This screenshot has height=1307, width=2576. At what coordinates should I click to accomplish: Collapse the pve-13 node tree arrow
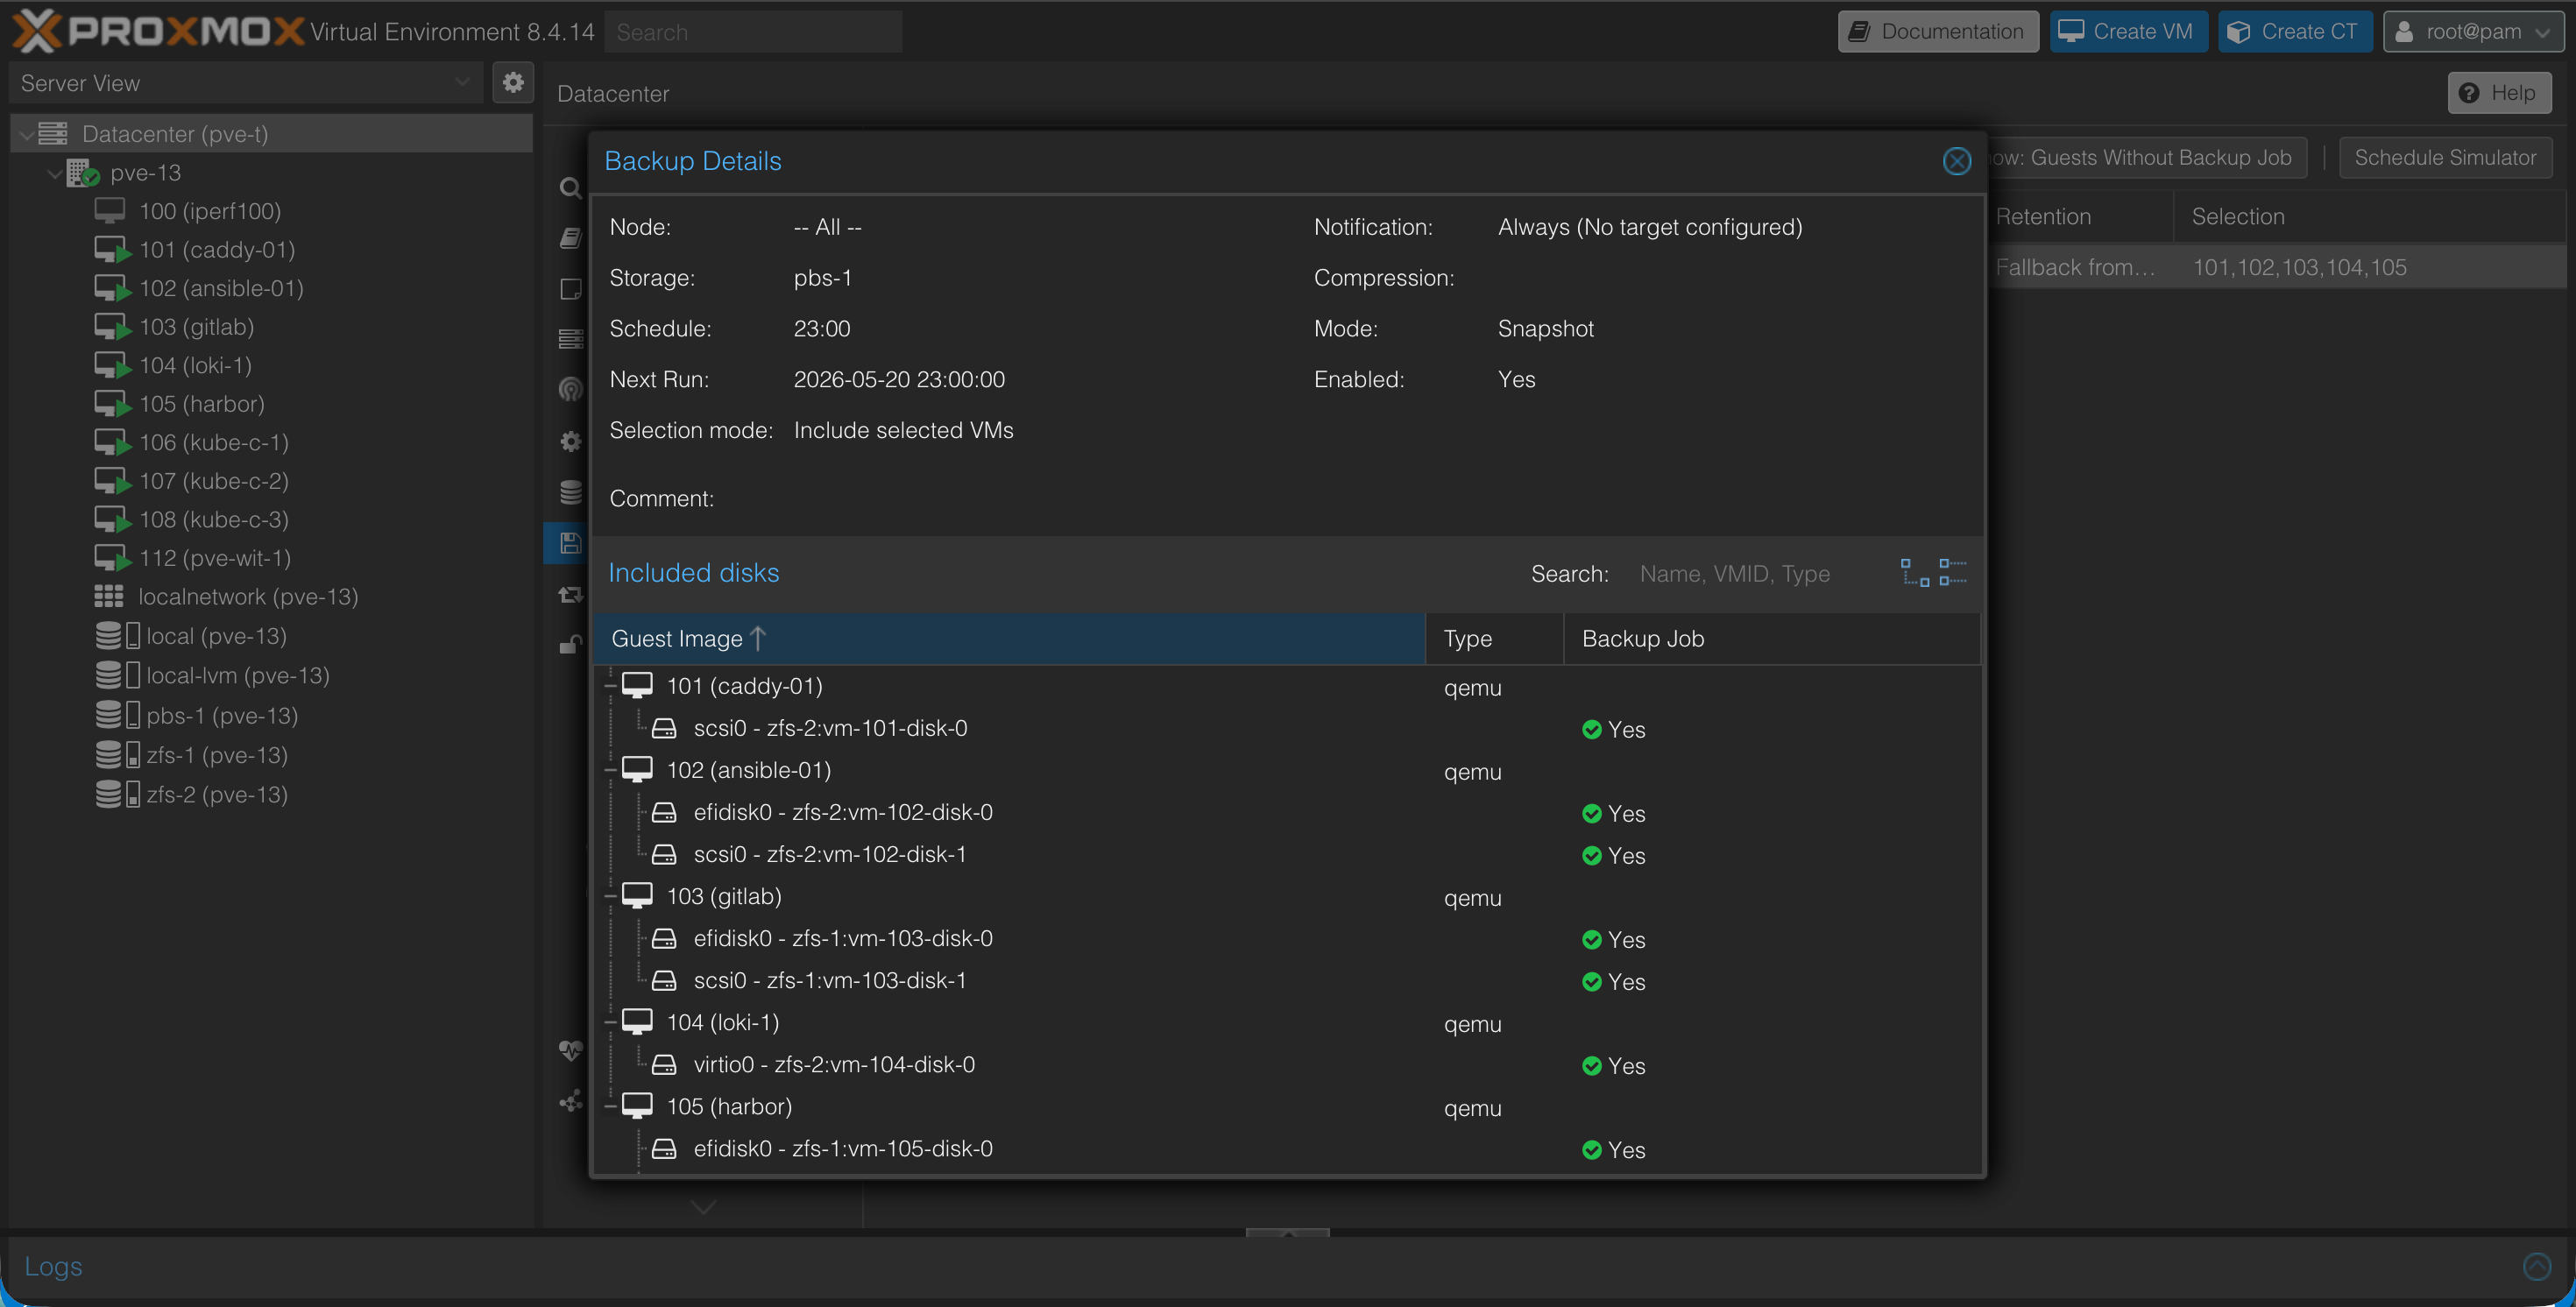pos(54,173)
